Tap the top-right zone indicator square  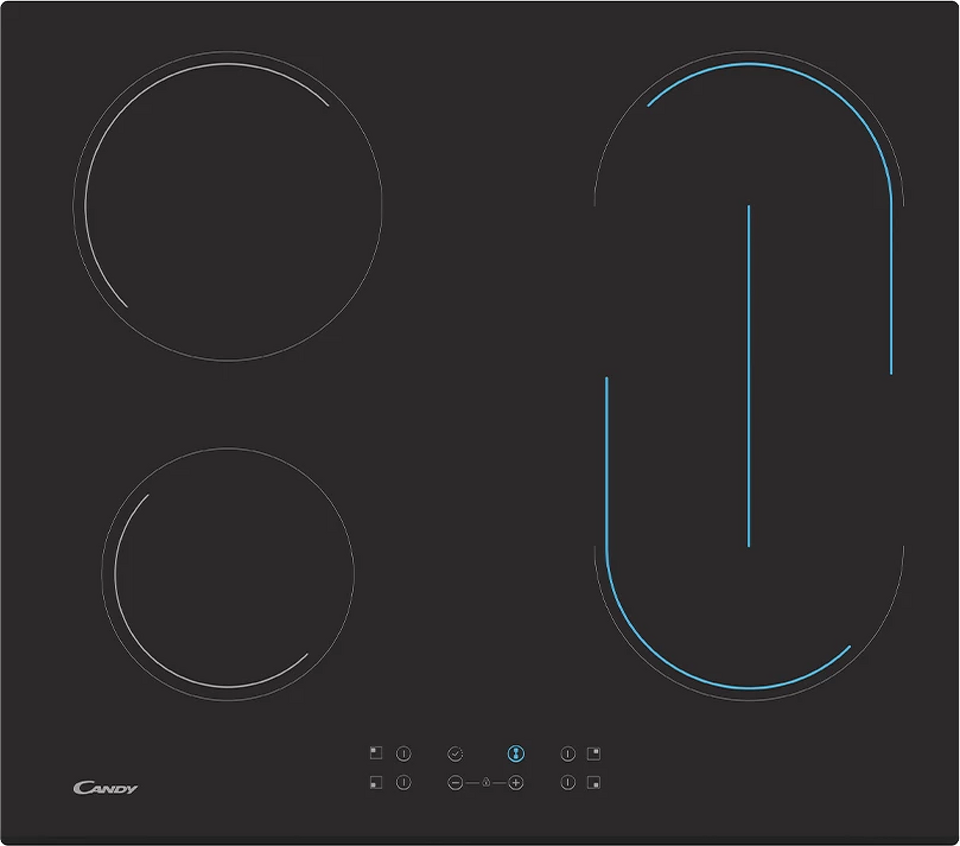pos(594,753)
